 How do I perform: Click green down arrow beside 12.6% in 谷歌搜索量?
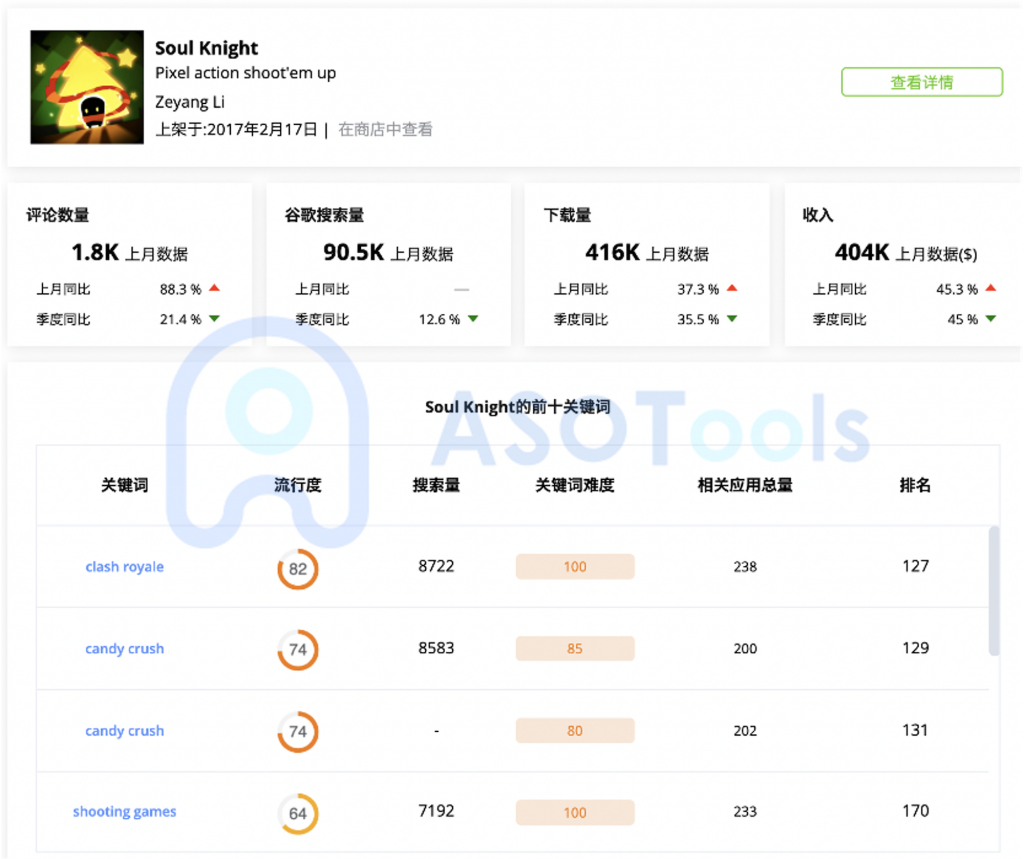[x=472, y=319]
